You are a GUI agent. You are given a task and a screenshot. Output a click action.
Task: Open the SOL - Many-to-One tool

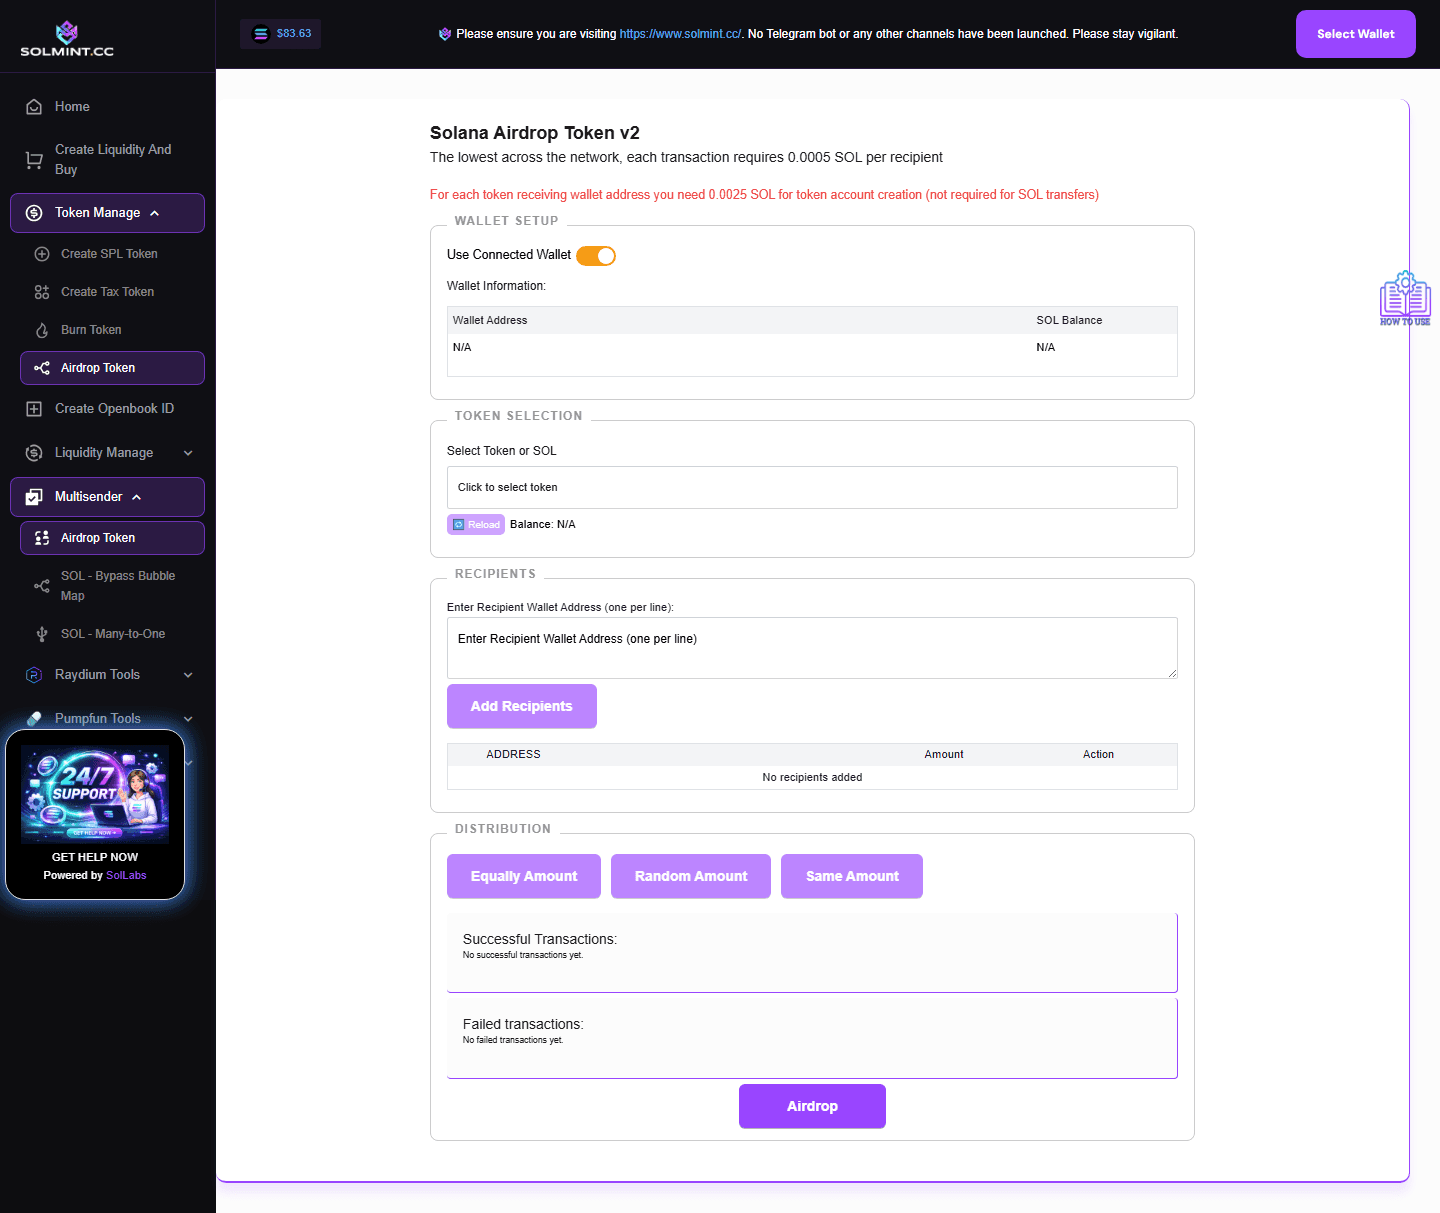112,633
